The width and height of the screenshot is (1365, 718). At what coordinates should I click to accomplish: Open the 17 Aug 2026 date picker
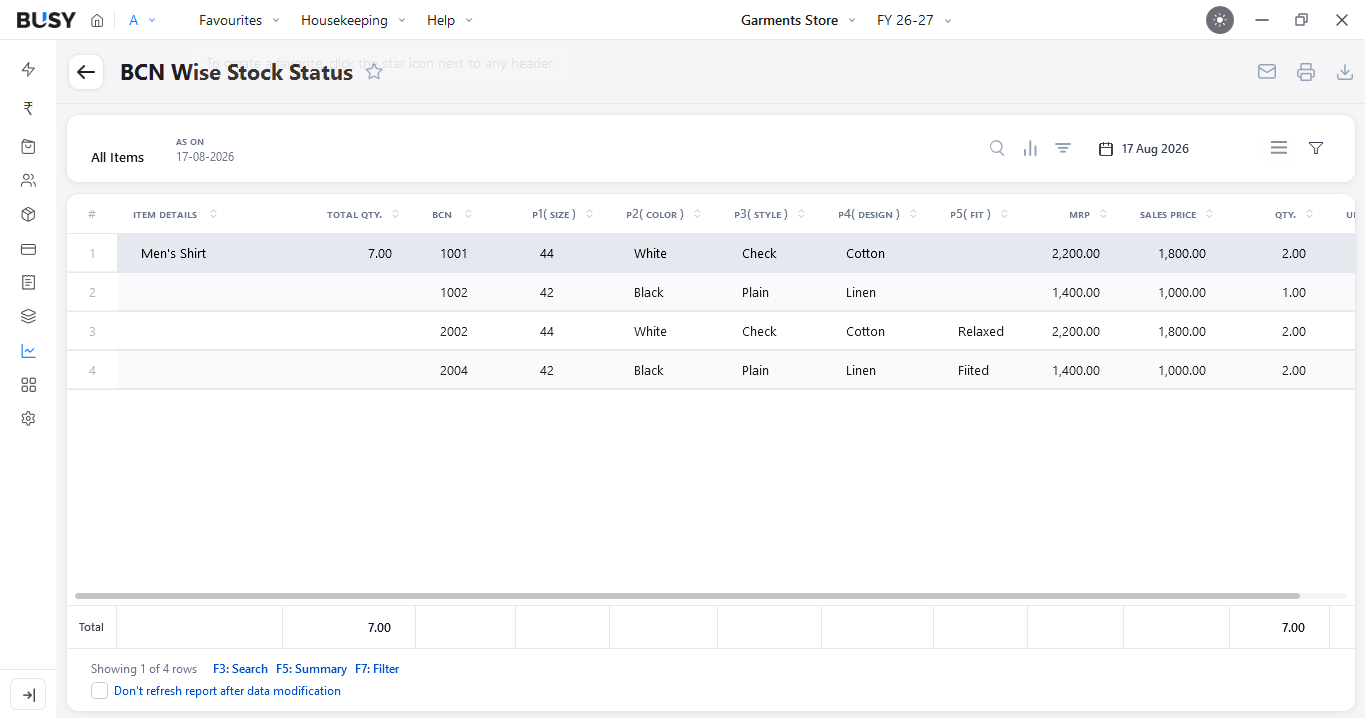[x=1144, y=149]
